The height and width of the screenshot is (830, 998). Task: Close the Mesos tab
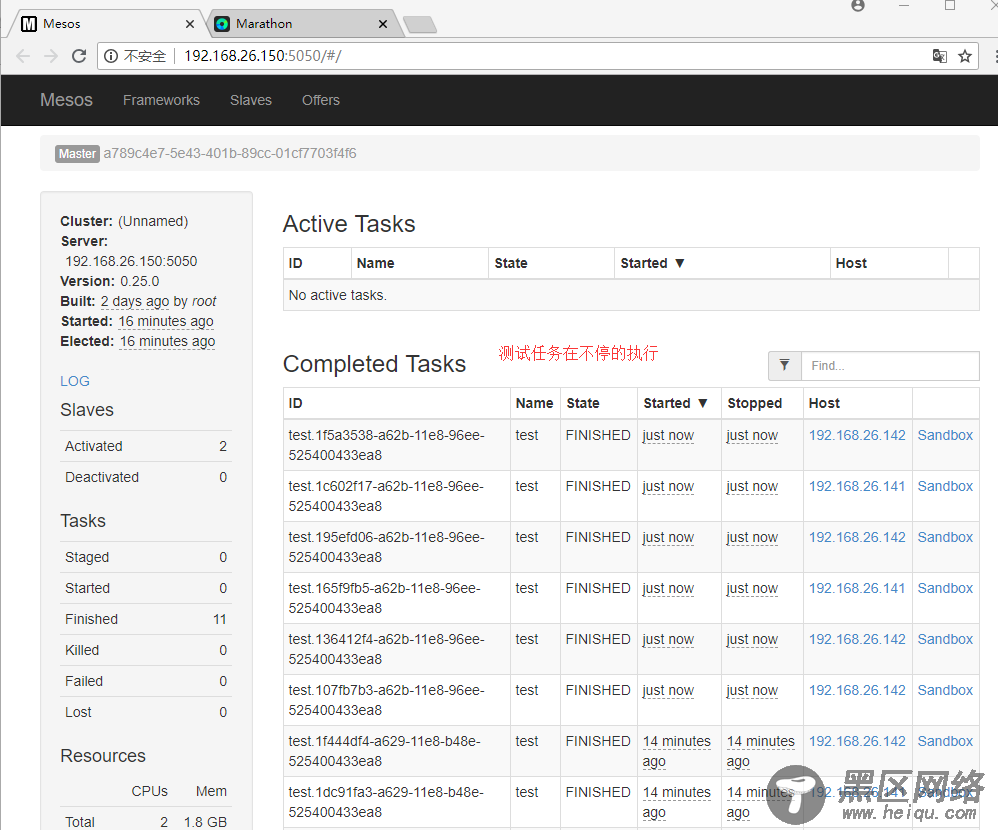tap(190, 24)
